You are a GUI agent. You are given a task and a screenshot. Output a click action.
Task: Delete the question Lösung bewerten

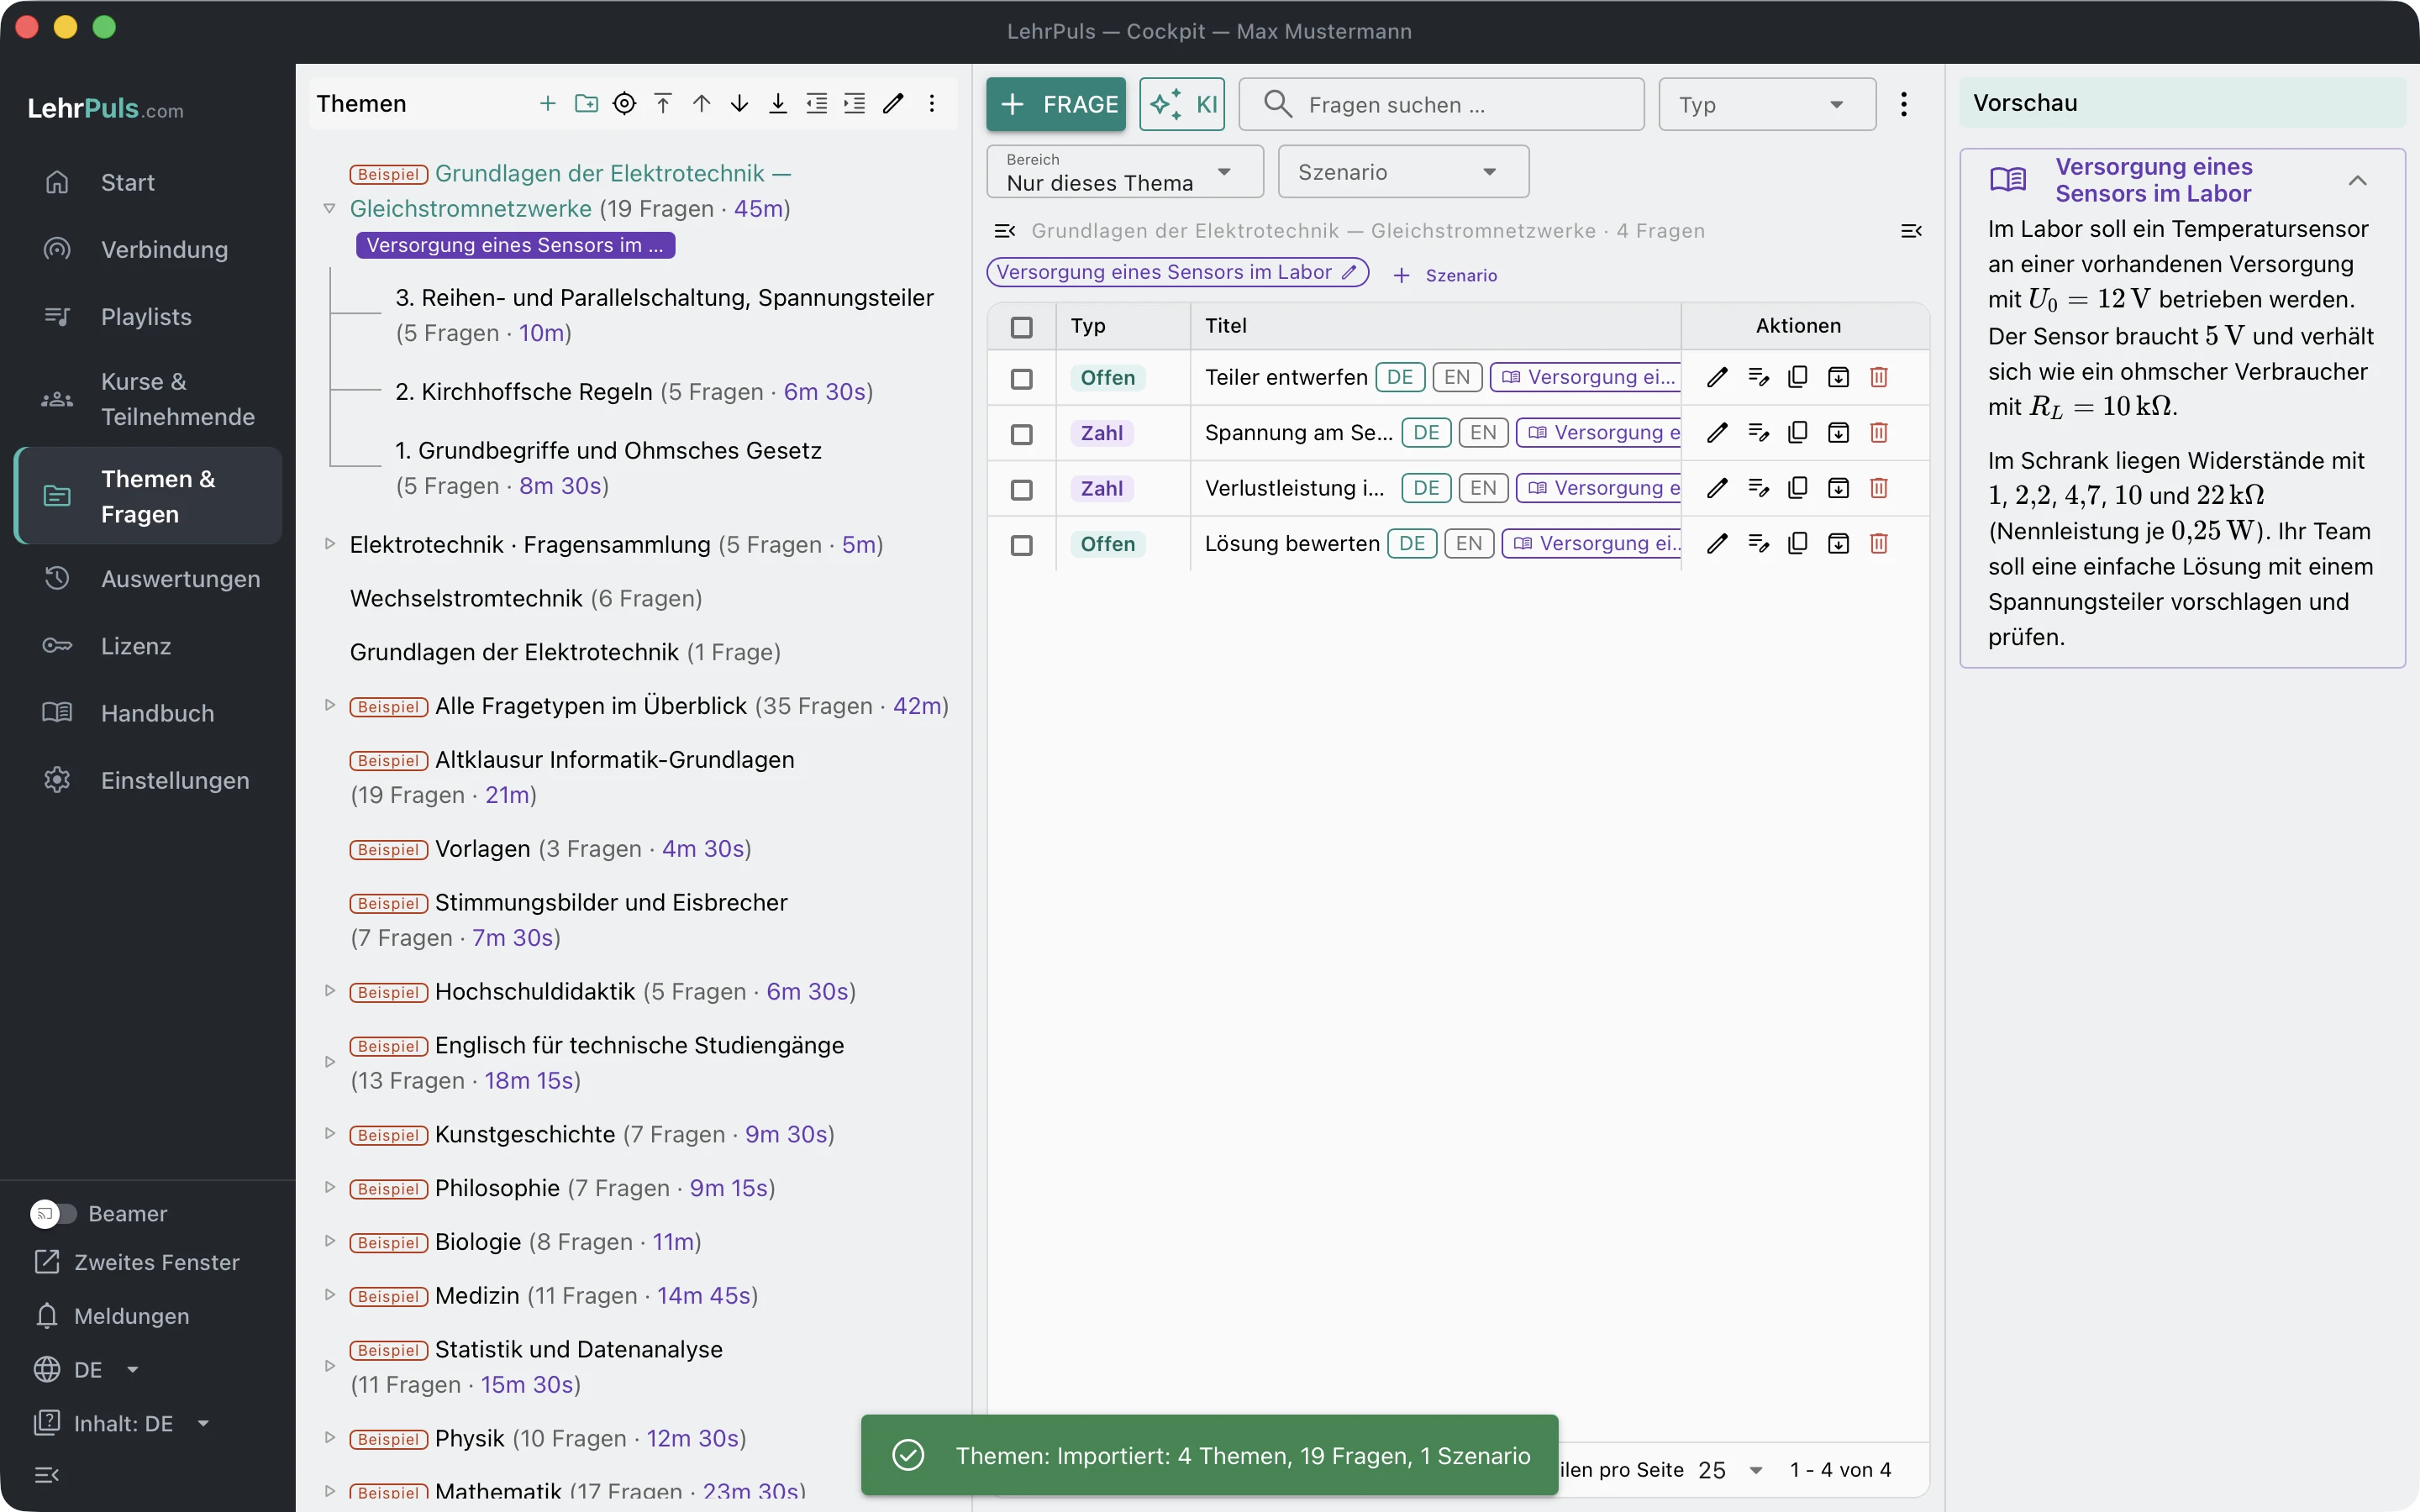1879,543
